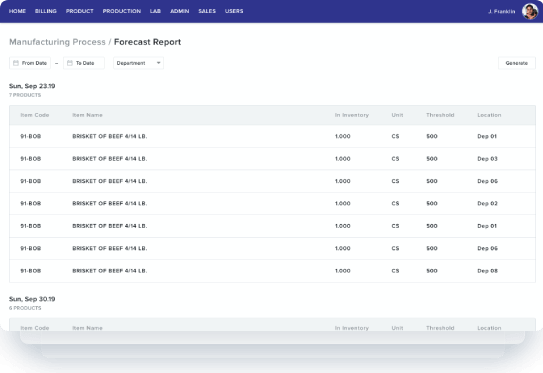The width and height of the screenshot is (543, 373).
Task: Click Unit header in Sep 23.19 table
Action: [x=397, y=115]
